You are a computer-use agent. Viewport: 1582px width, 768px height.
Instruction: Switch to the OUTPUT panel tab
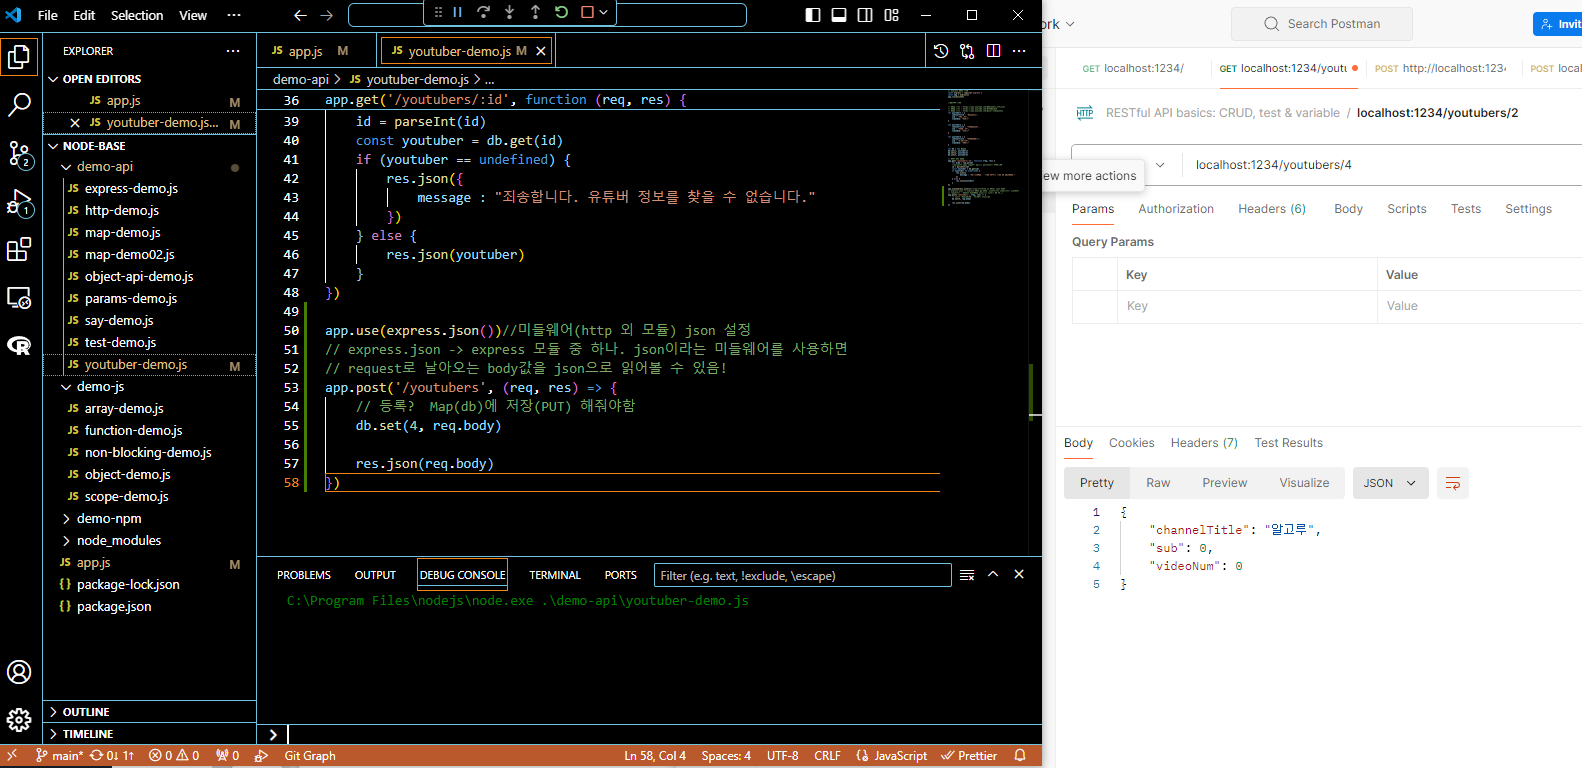coord(375,575)
